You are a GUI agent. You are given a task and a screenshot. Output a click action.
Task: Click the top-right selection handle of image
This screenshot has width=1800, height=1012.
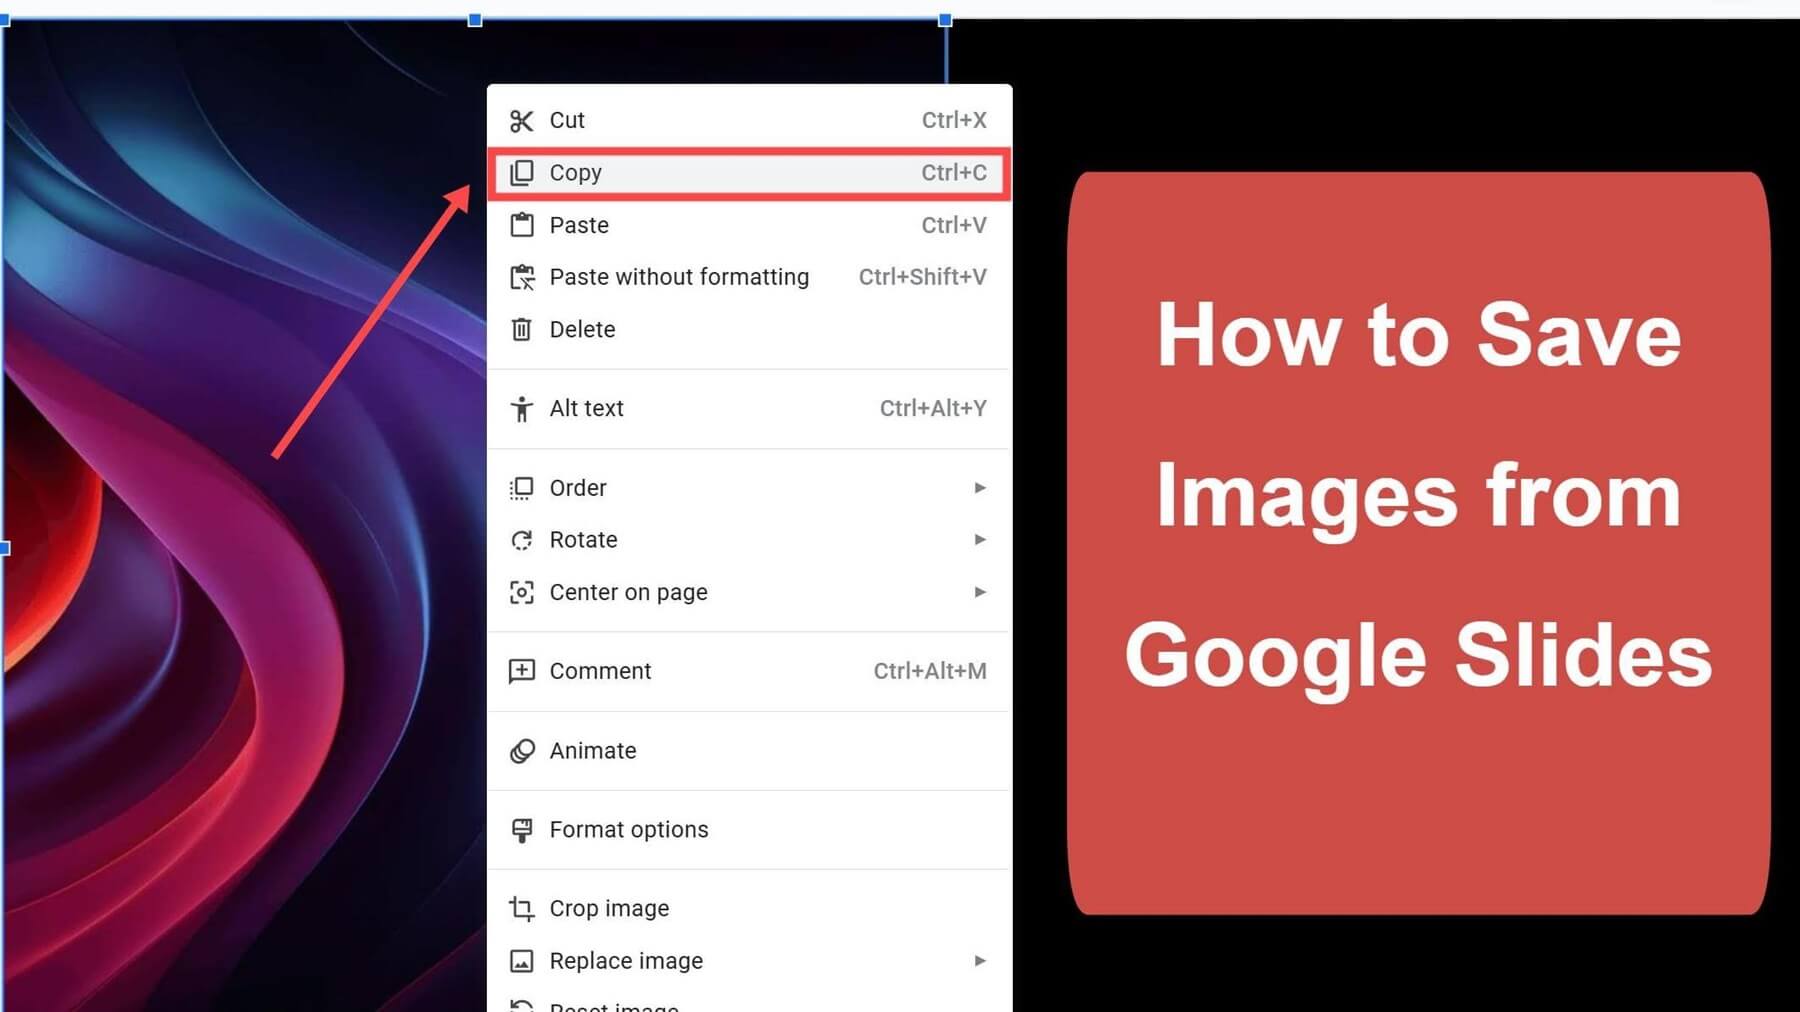[x=945, y=19]
